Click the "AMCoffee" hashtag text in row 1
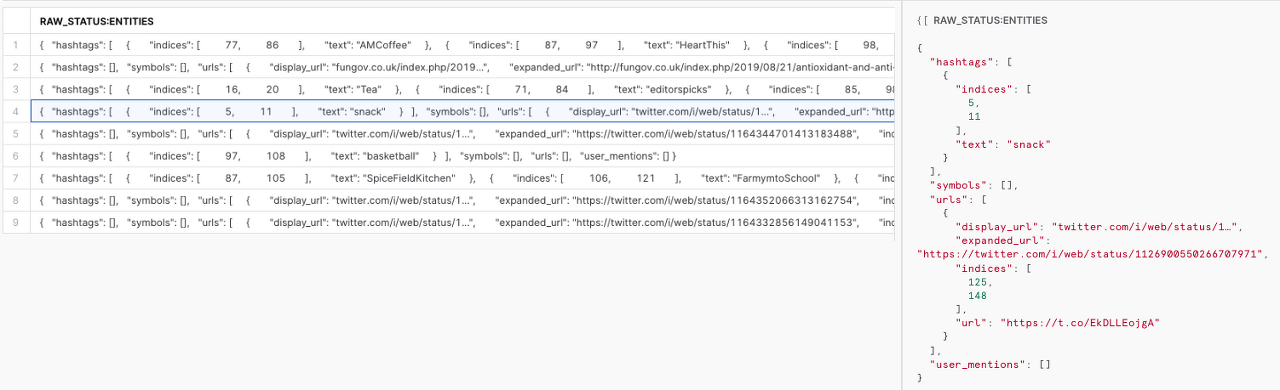The width and height of the screenshot is (1280, 390). (384, 45)
